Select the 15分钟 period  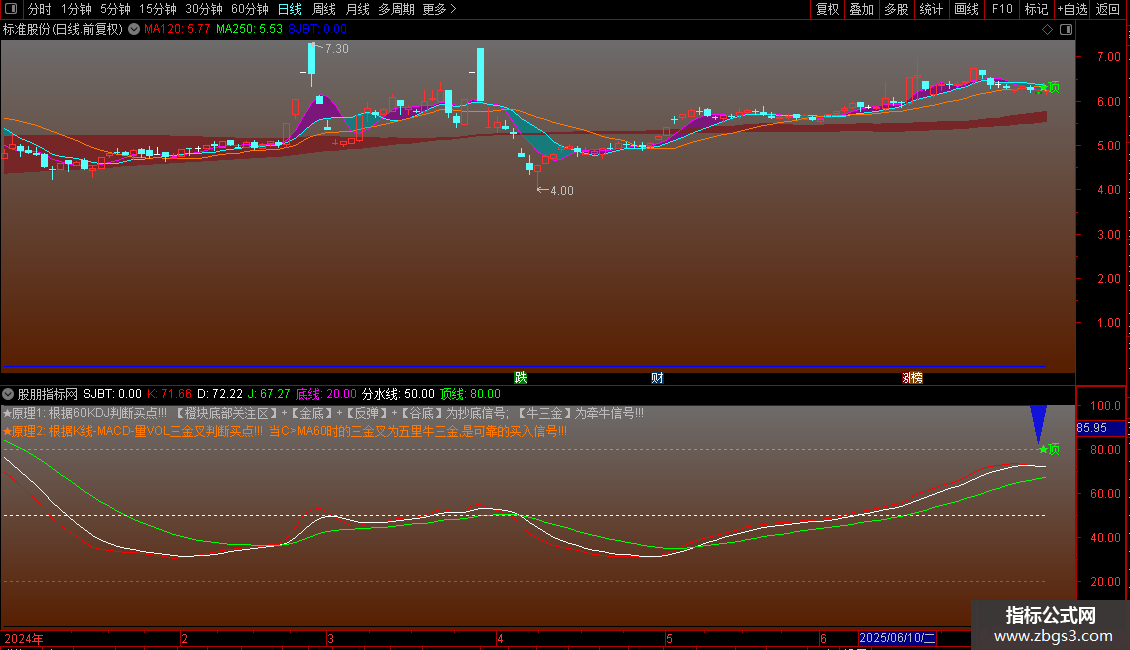pyautogui.click(x=158, y=9)
